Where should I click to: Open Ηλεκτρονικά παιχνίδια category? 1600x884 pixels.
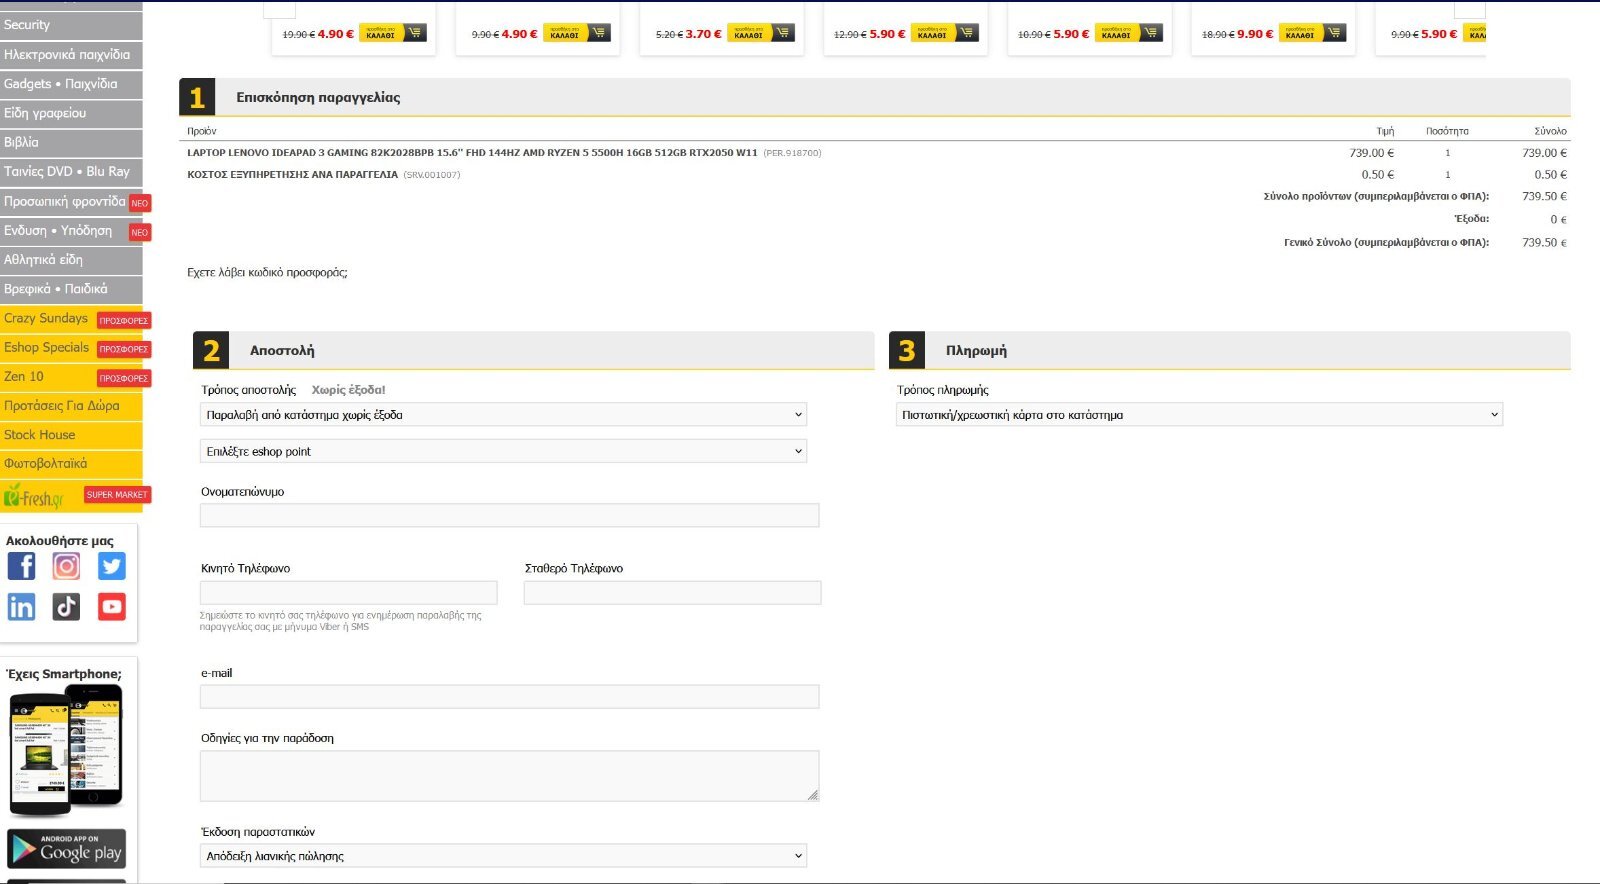coord(71,55)
